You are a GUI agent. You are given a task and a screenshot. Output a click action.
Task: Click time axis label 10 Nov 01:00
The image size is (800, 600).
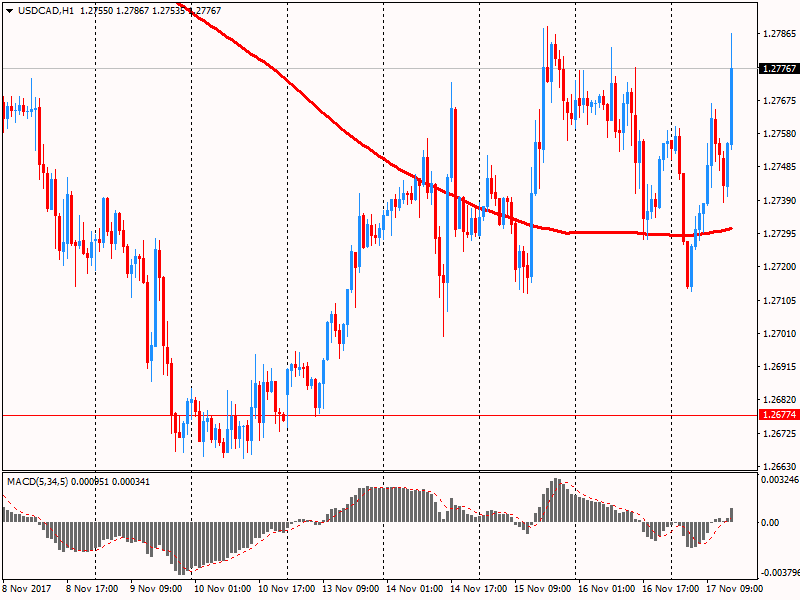click(x=222, y=588)
